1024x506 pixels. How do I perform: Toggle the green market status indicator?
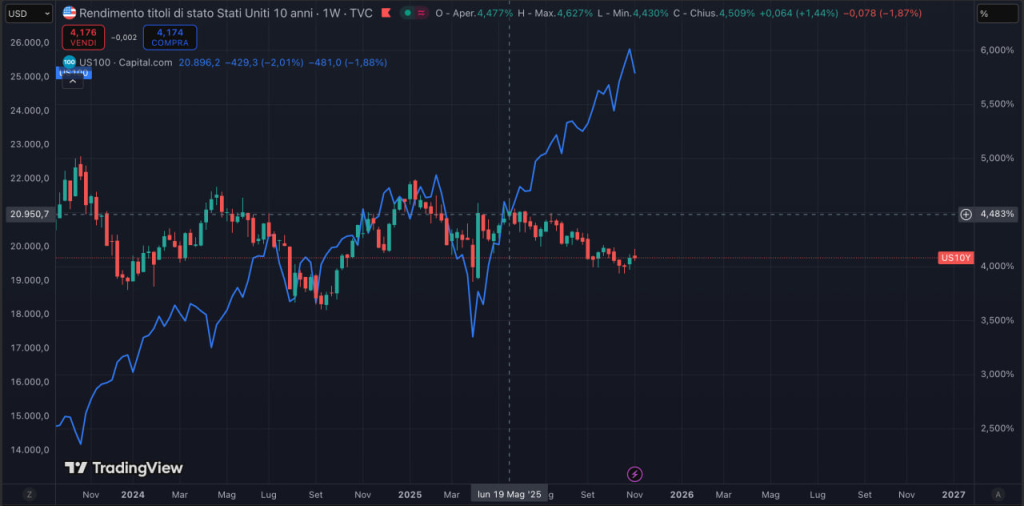(408, 13)
